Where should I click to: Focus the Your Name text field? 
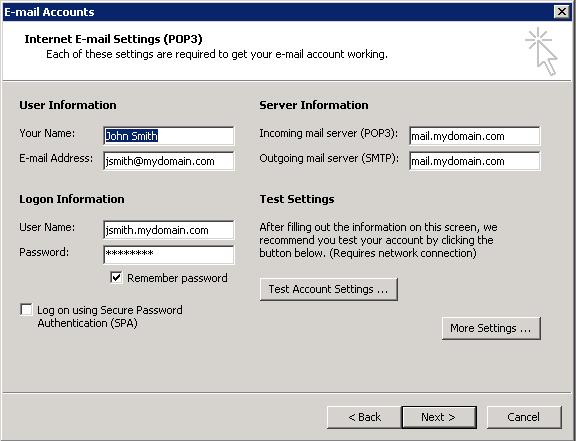pos(169,136)
